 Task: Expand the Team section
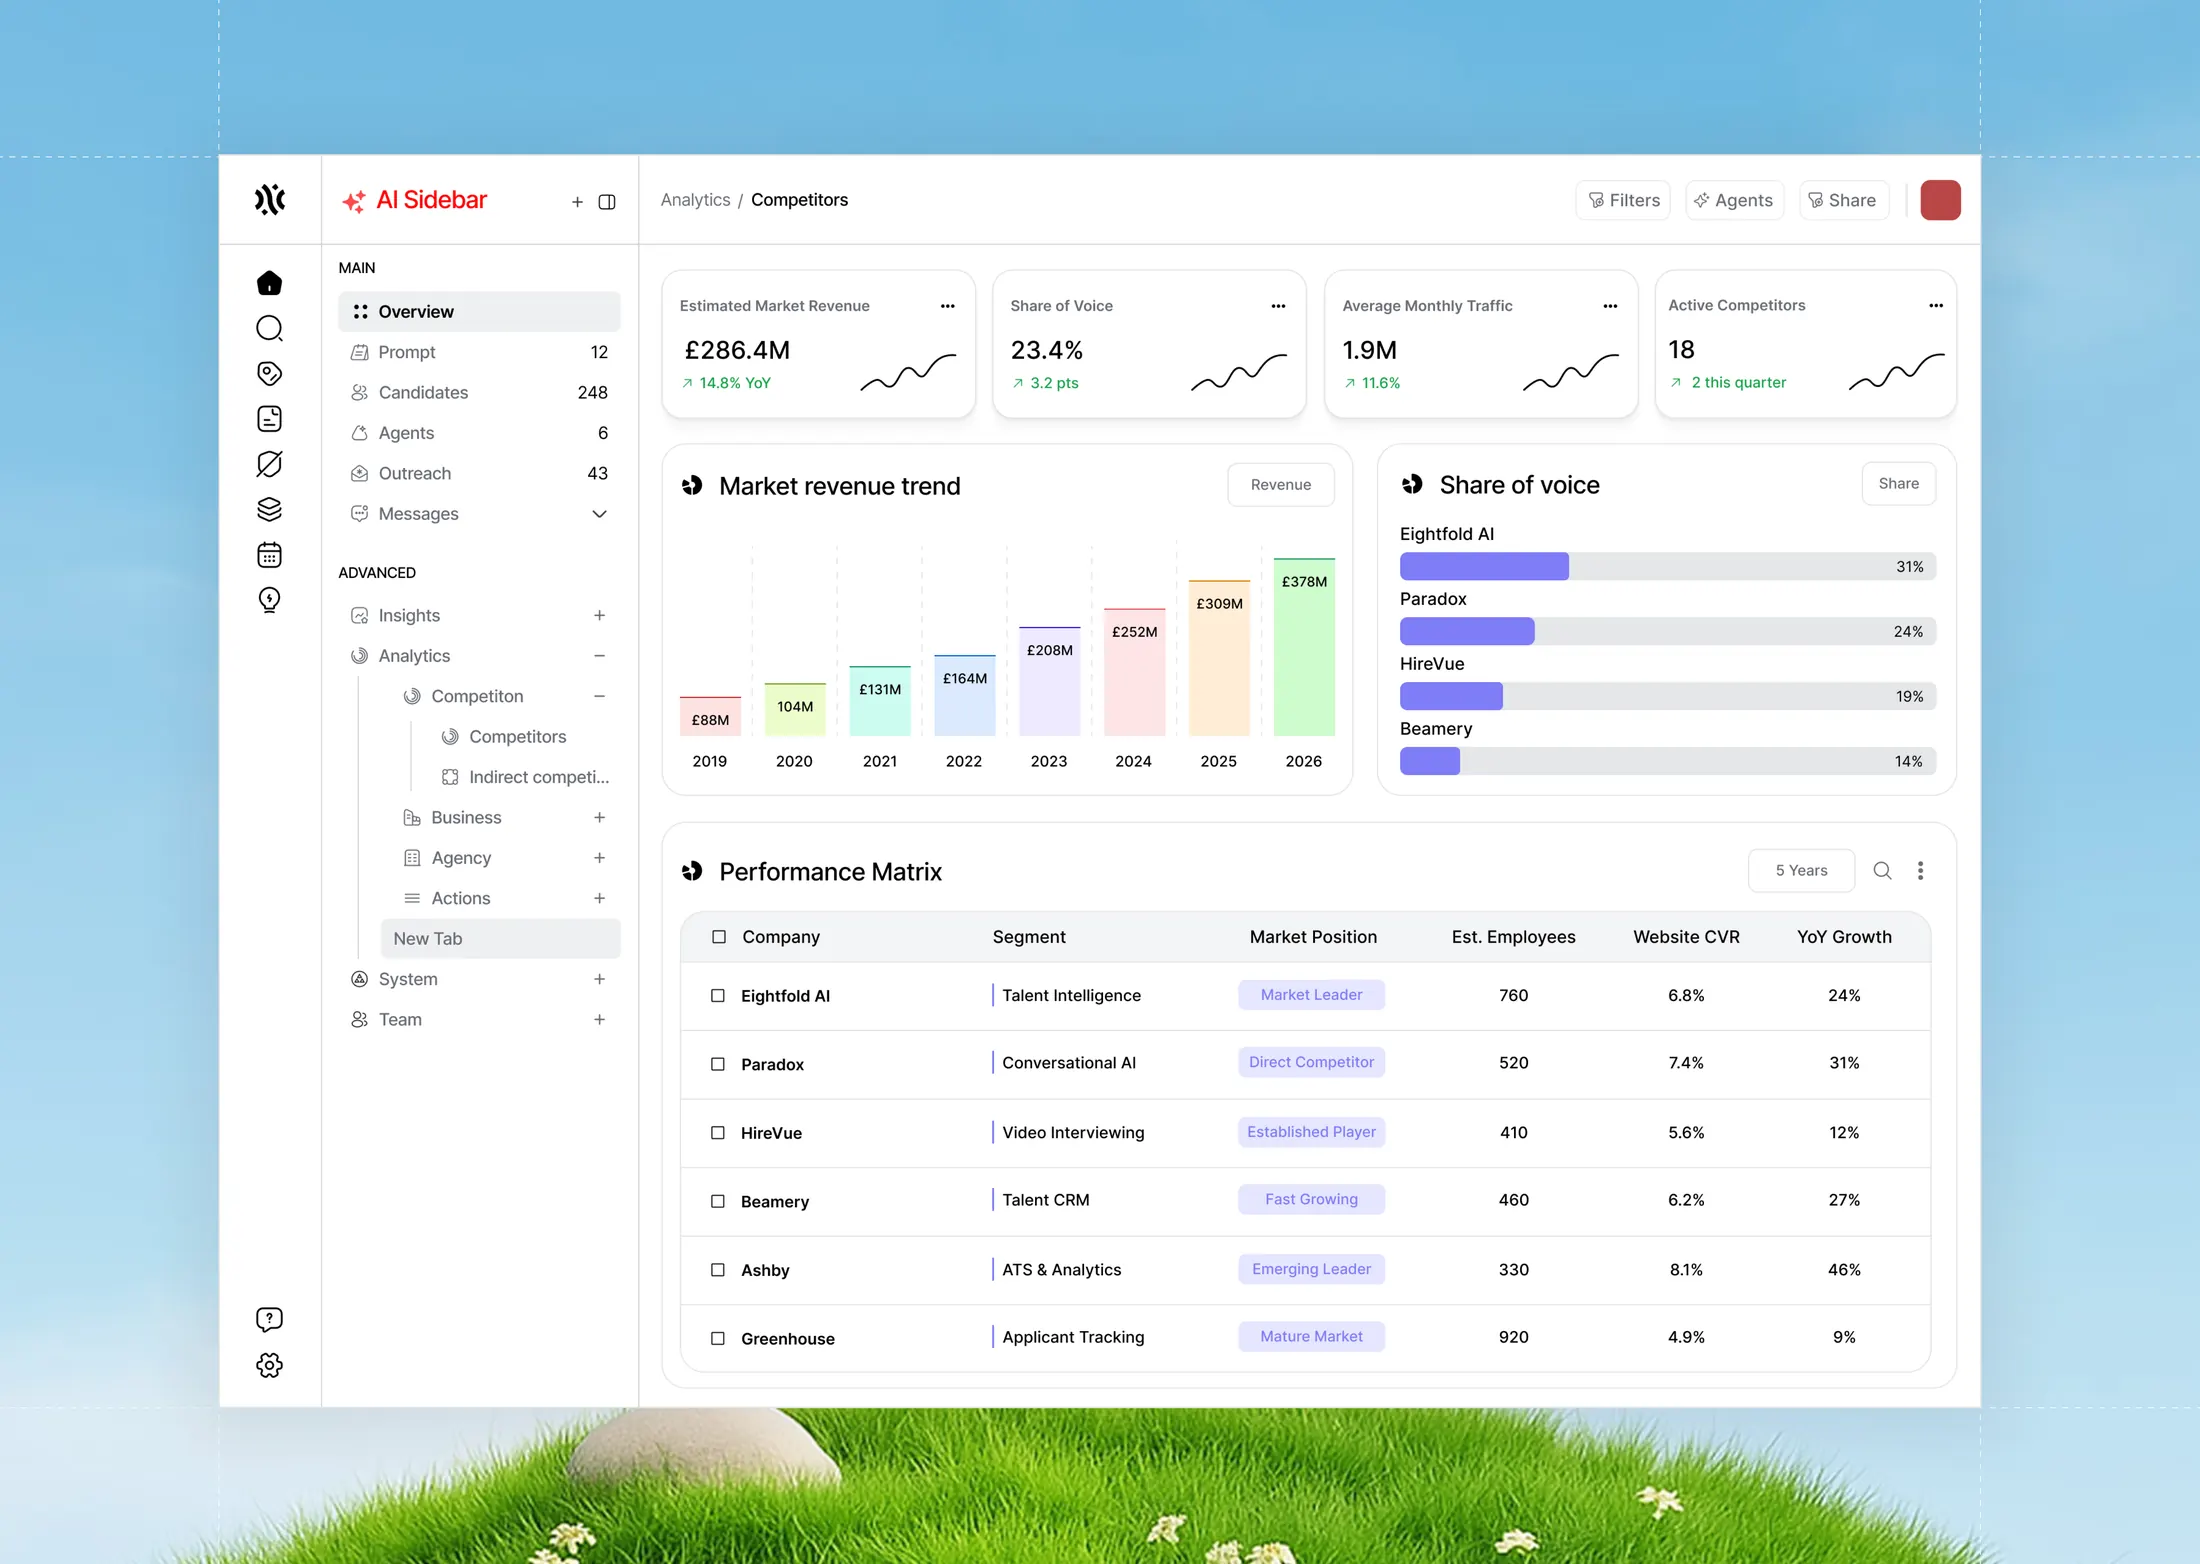[x=600, y=1020]
